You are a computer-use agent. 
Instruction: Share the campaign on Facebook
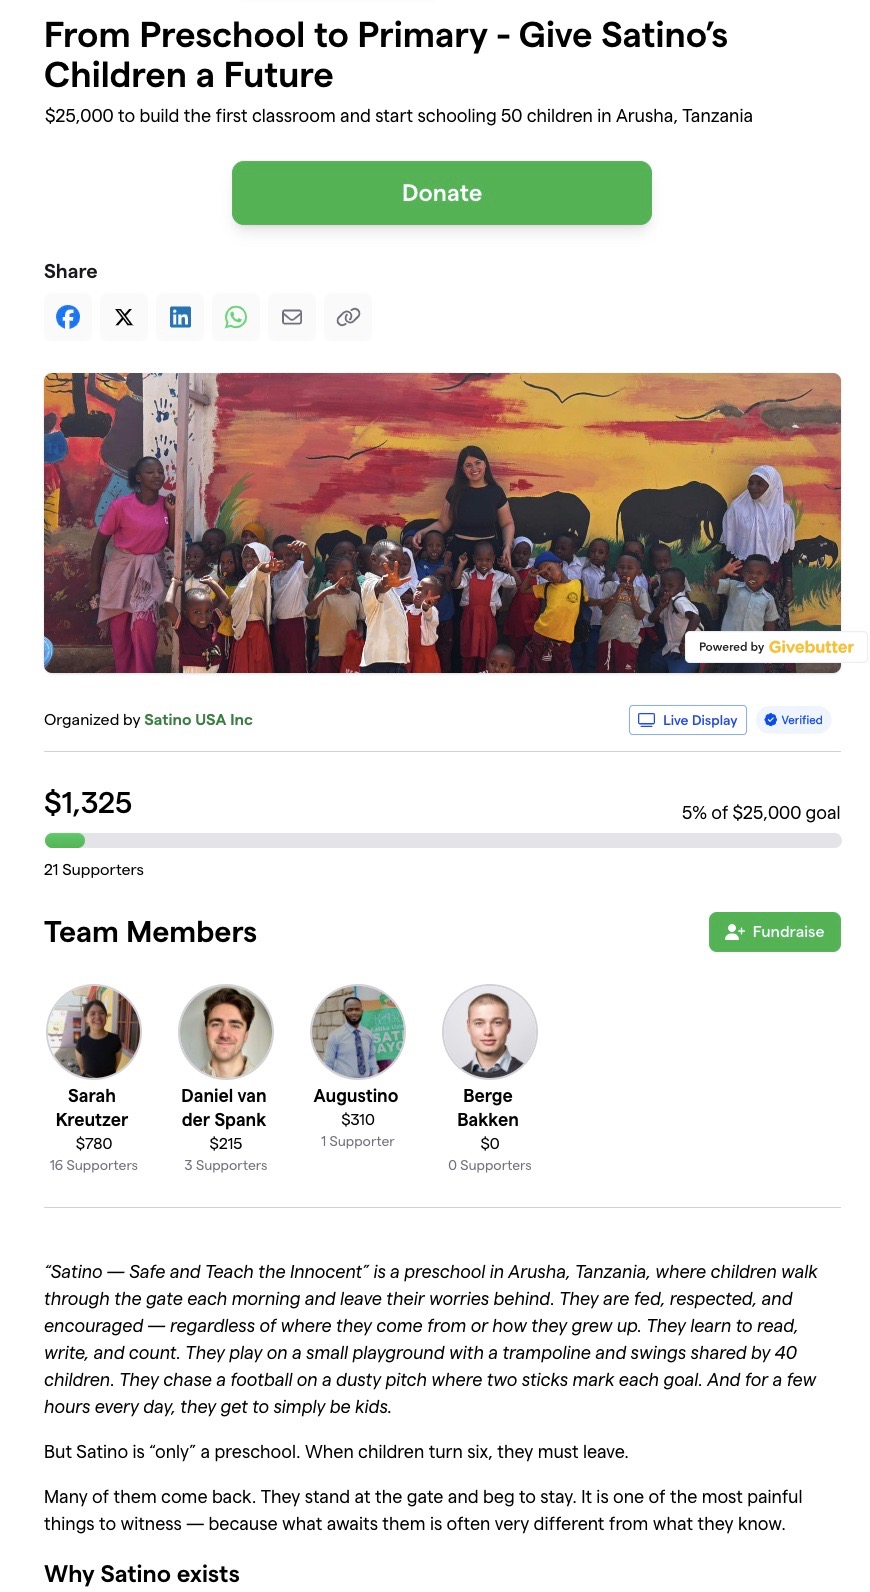[68, 317]
